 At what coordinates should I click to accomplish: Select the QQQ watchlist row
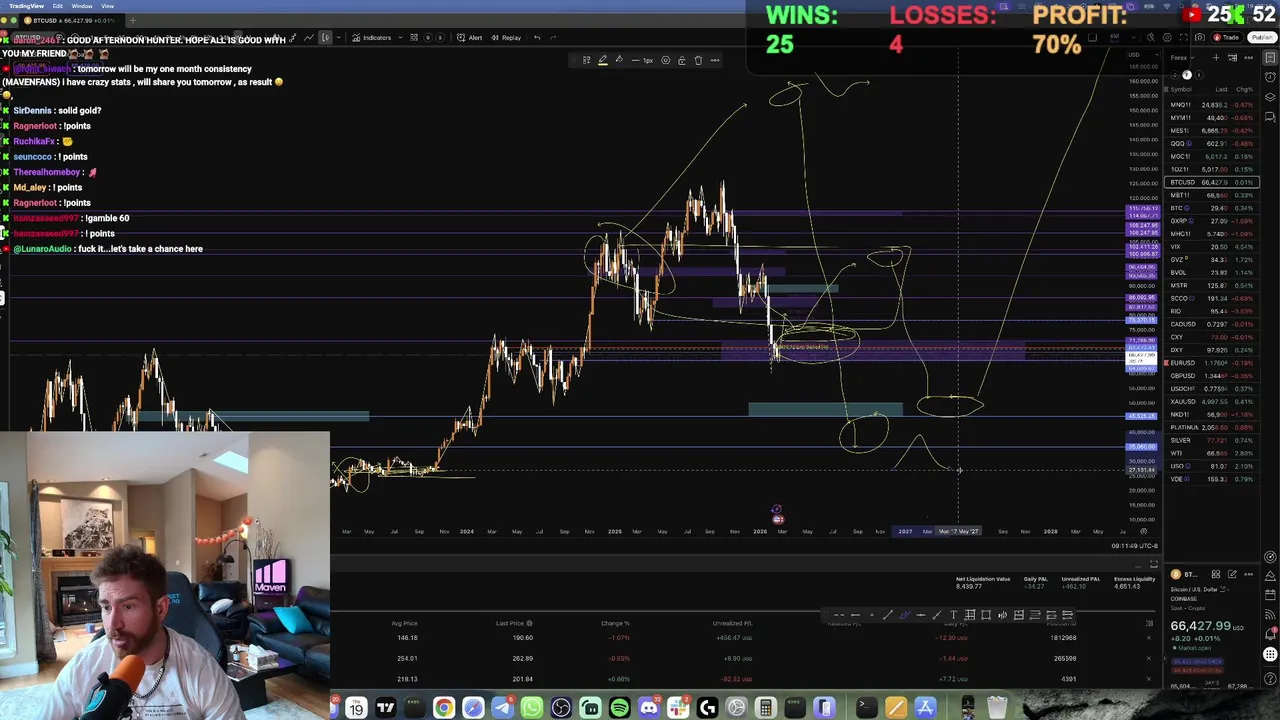pyautogui.click(x=1212, y=143)
